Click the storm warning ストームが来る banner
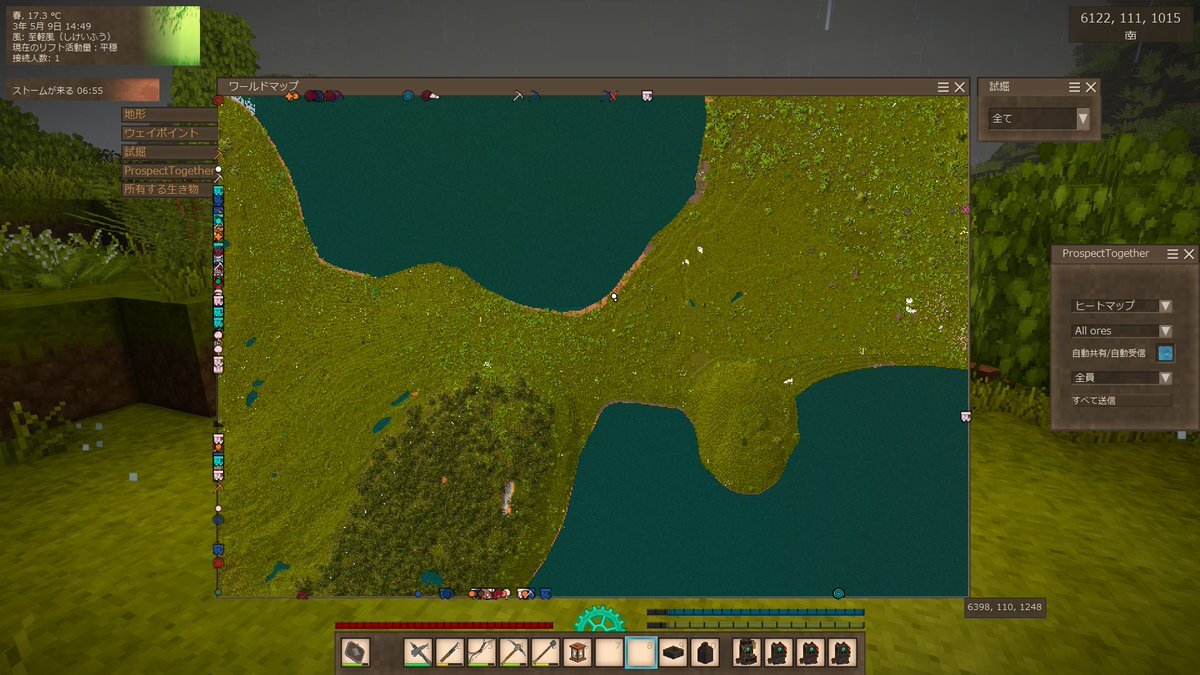Viewport: 1200px width, 675px height. click(x=84, y=90)
